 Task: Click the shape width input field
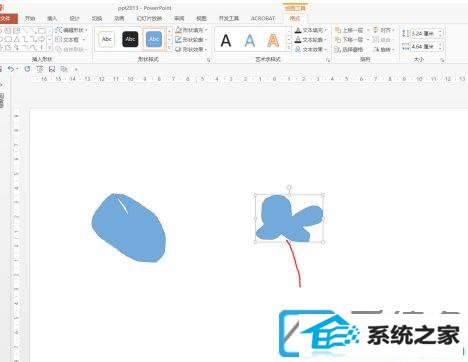pos(424,47)
